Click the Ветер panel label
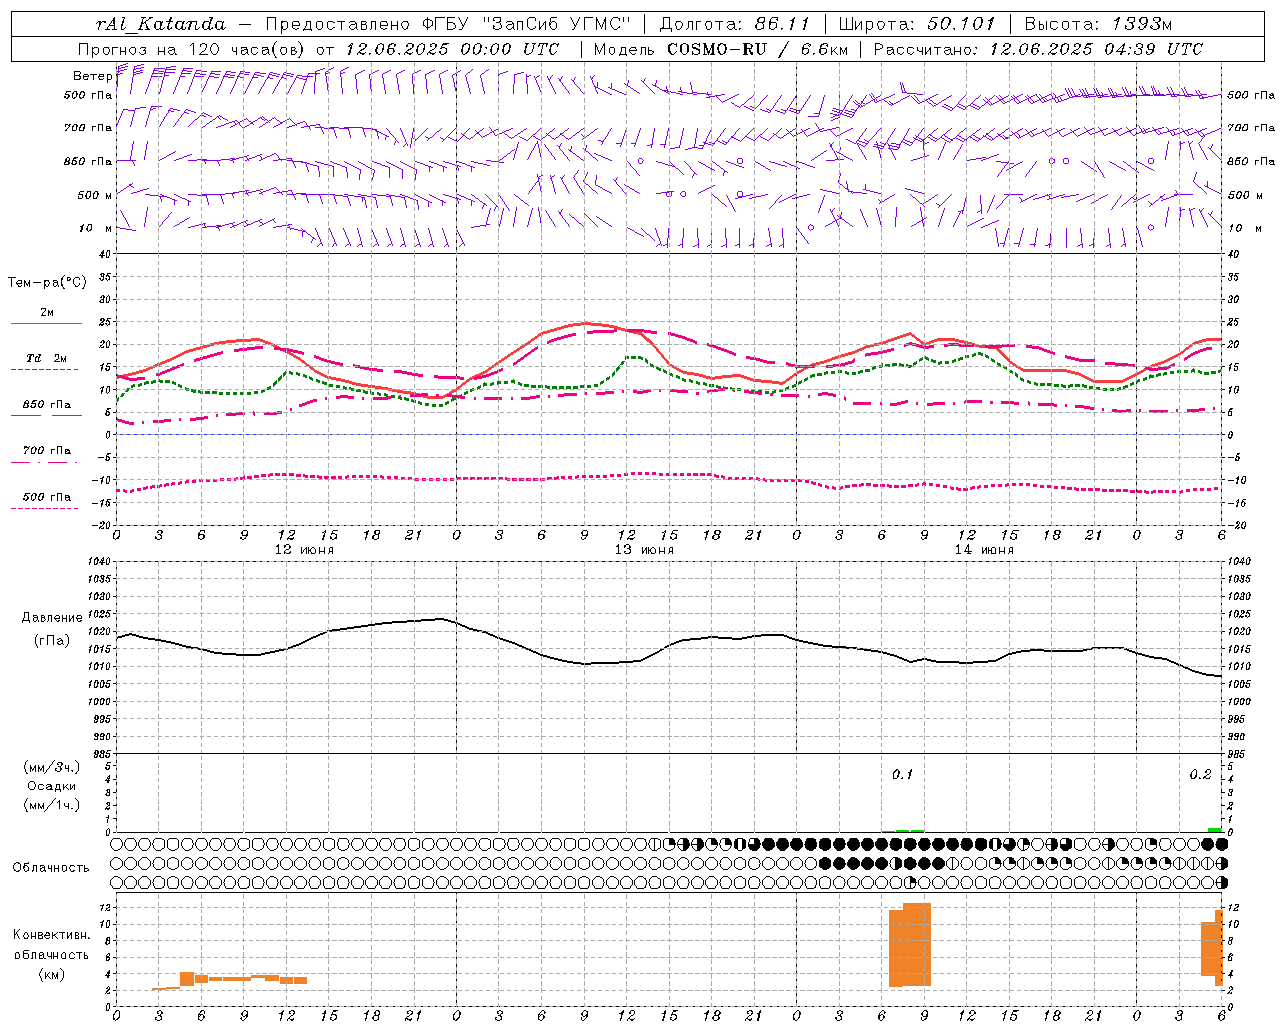 (x=92, y=76)
